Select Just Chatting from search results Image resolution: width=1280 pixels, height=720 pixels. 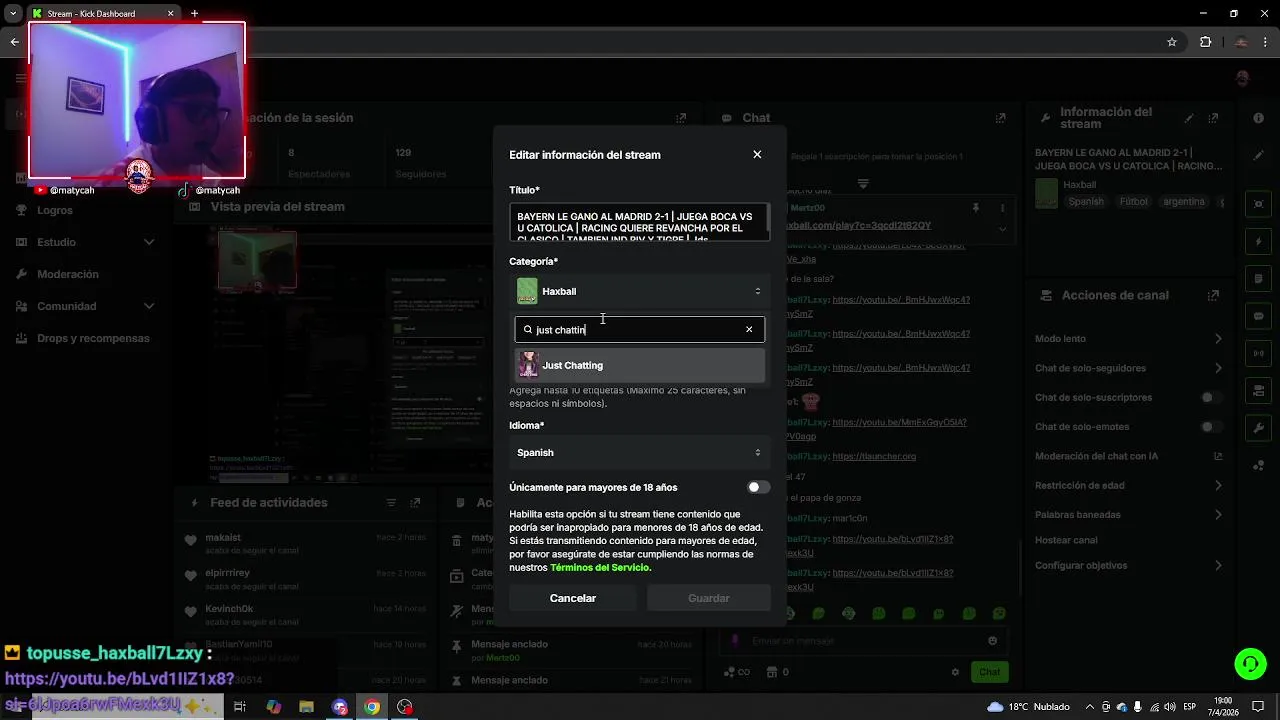point(639,365)
